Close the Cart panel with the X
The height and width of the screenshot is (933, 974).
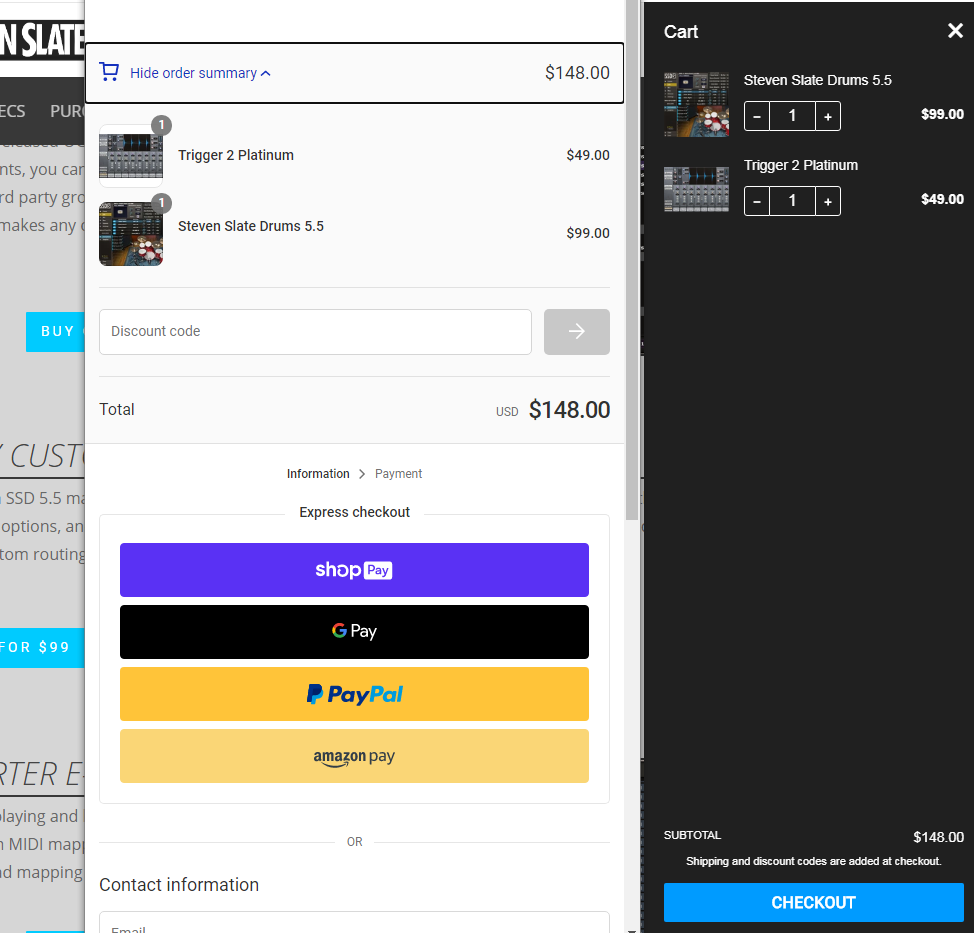[955, 30]
